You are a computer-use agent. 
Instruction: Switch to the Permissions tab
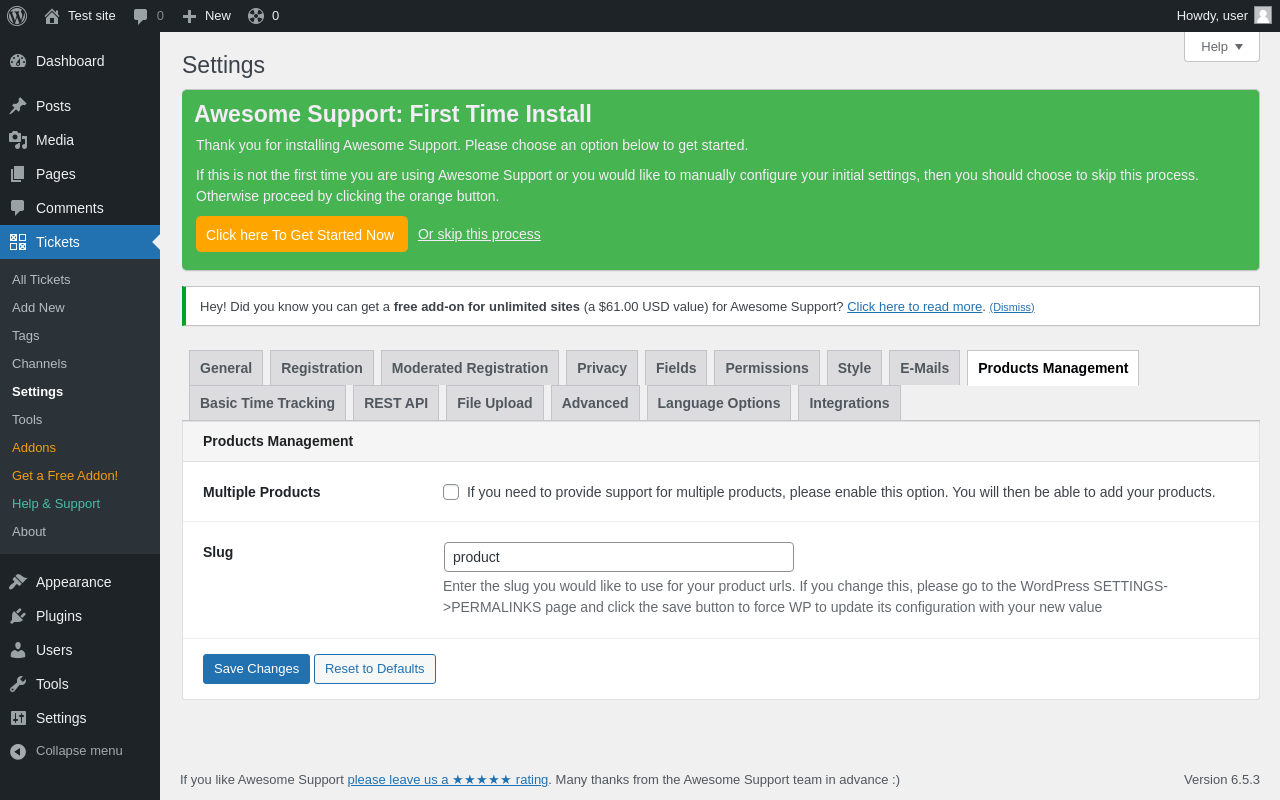(x=766, y=368)
